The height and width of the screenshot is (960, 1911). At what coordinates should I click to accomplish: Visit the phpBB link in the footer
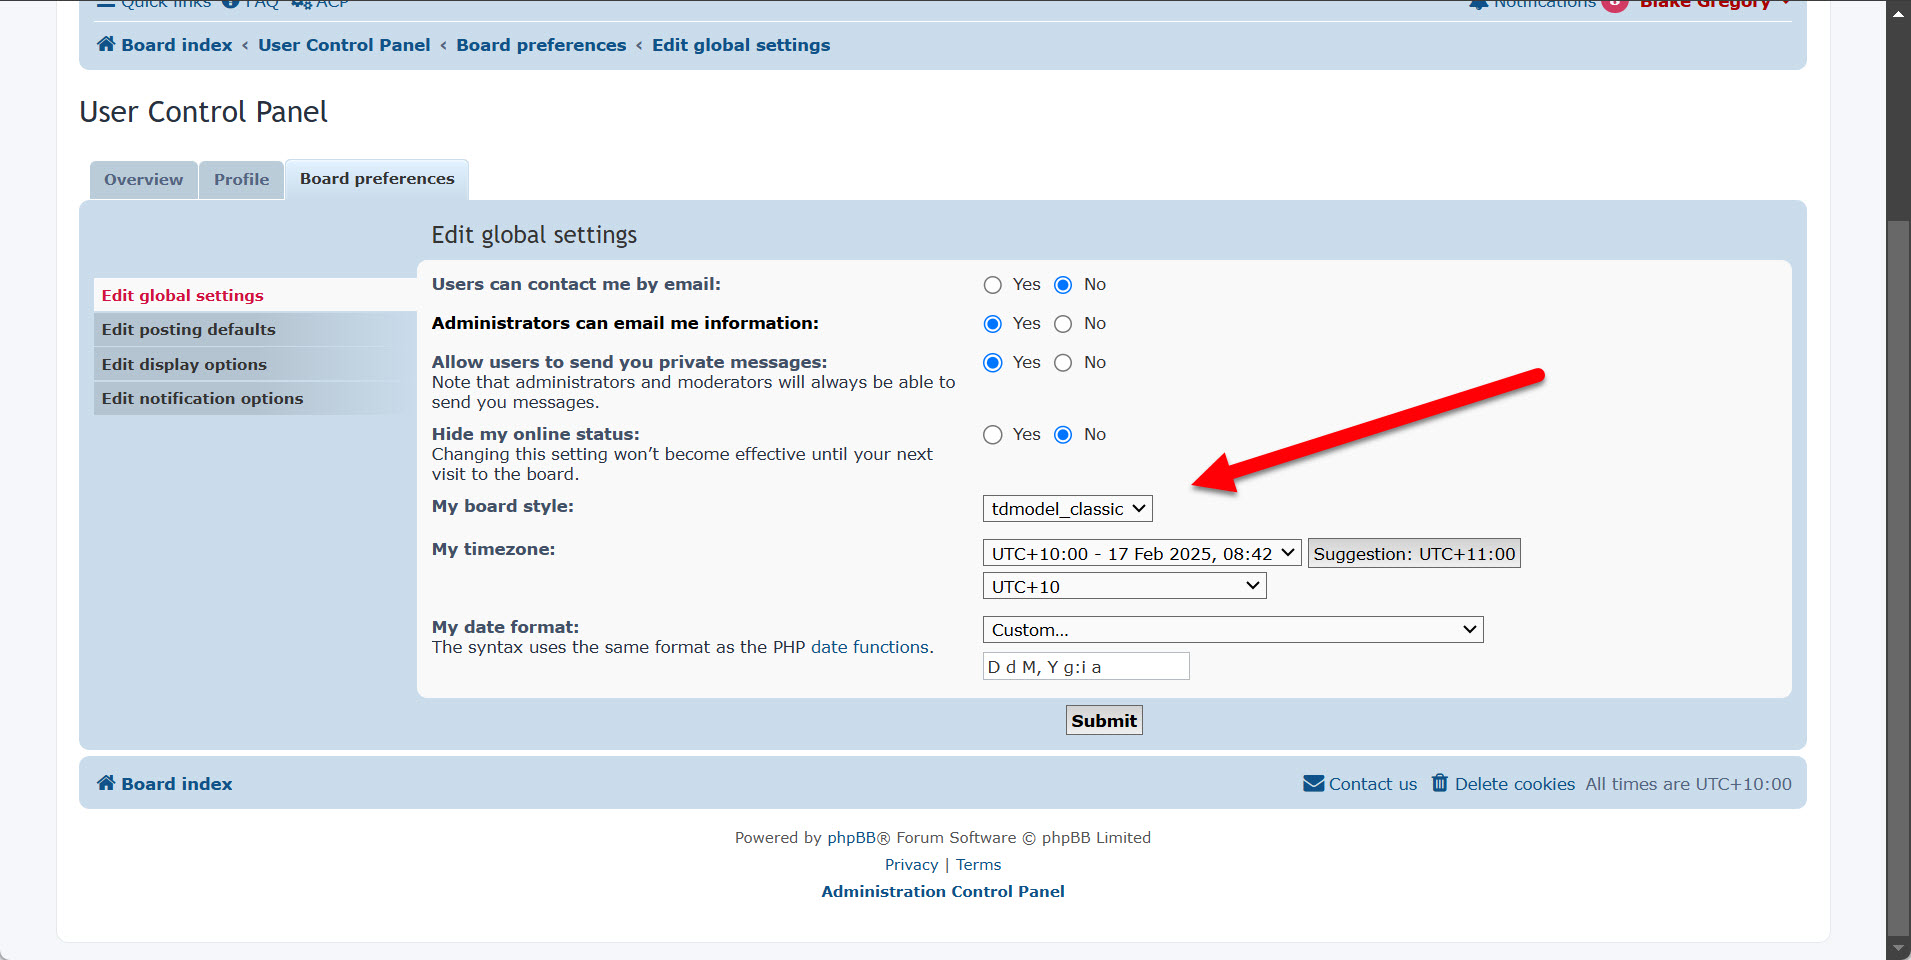tap(851, 837)
